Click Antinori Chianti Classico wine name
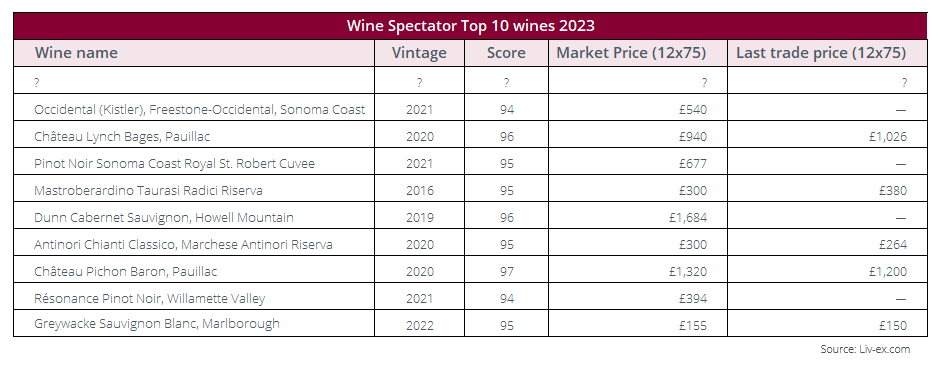Image resolution: width=946 pixels, height=366 pixels. click(x=183, y=245)
